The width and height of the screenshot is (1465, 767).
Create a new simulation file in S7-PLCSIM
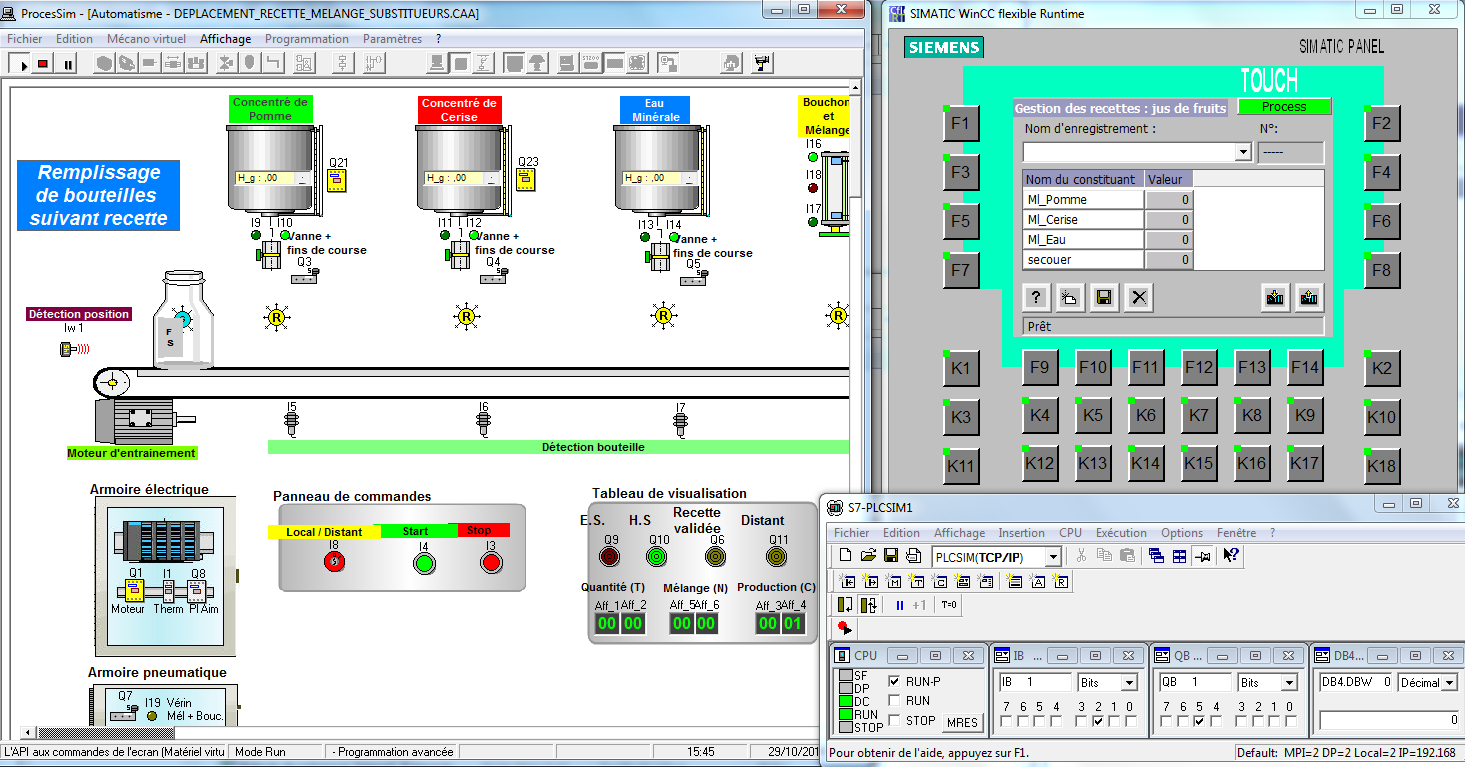[846, 556]
